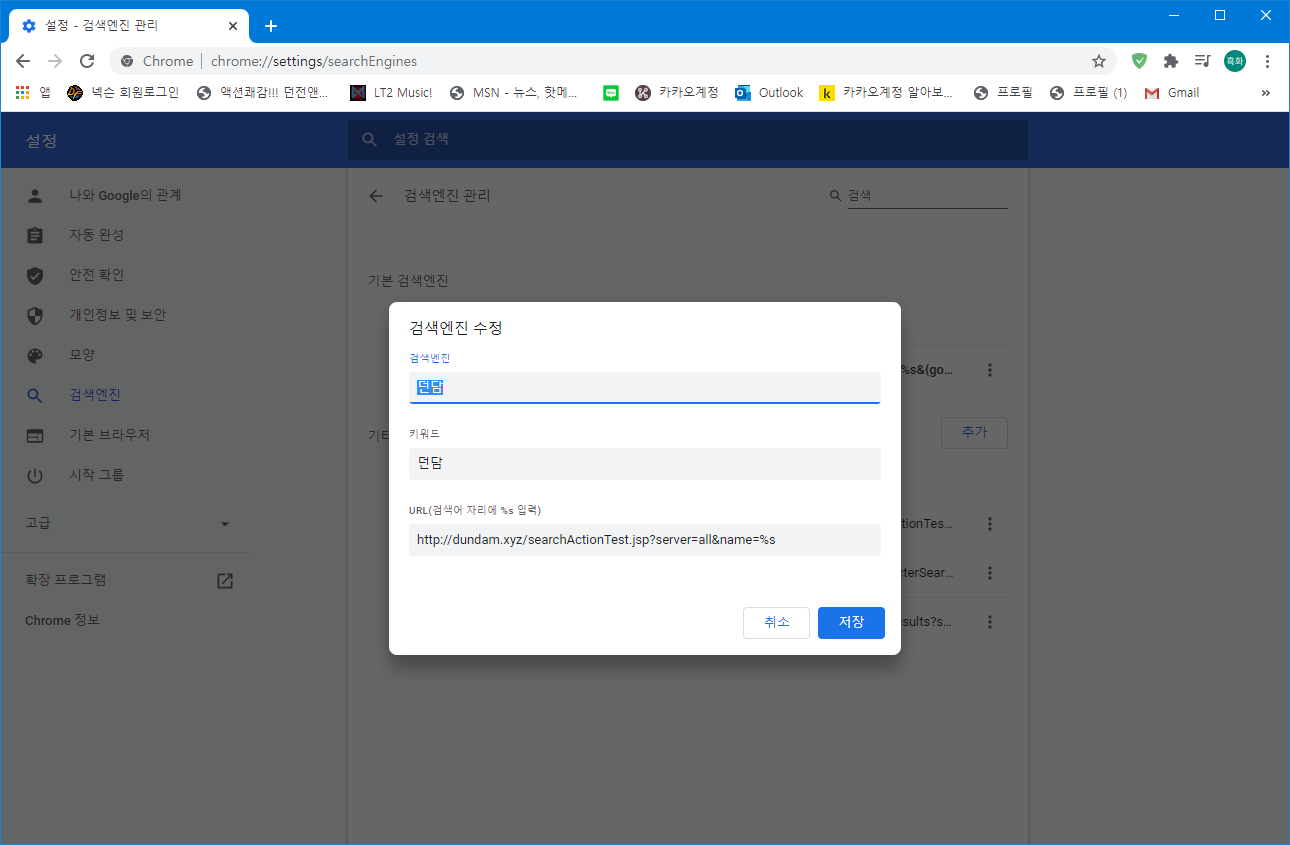The image size is (1290, 845).
Task: Show hidden bookmarks with chevron button
Action: (x=1265, y=93)
